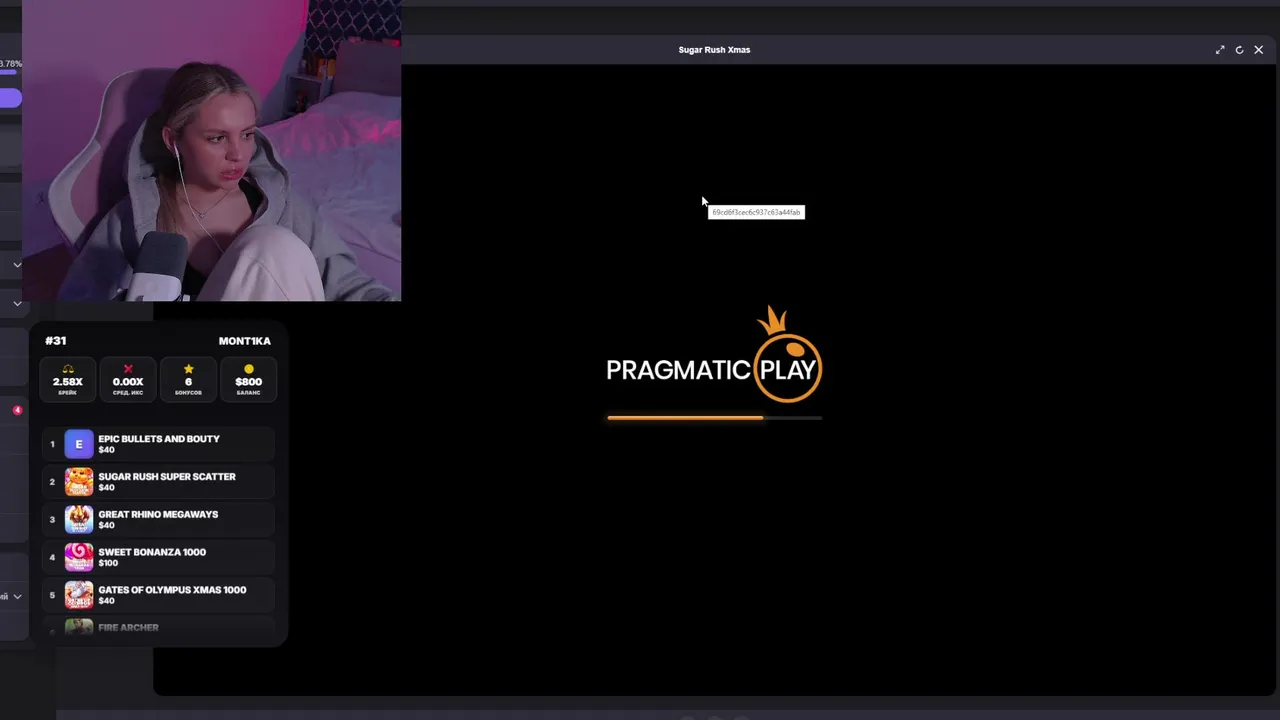Screen dimensions: 1280x720
Task: Click the "SUGAR RUSH SUPER SCATTER" title
Action: click(x=167, y=477)
